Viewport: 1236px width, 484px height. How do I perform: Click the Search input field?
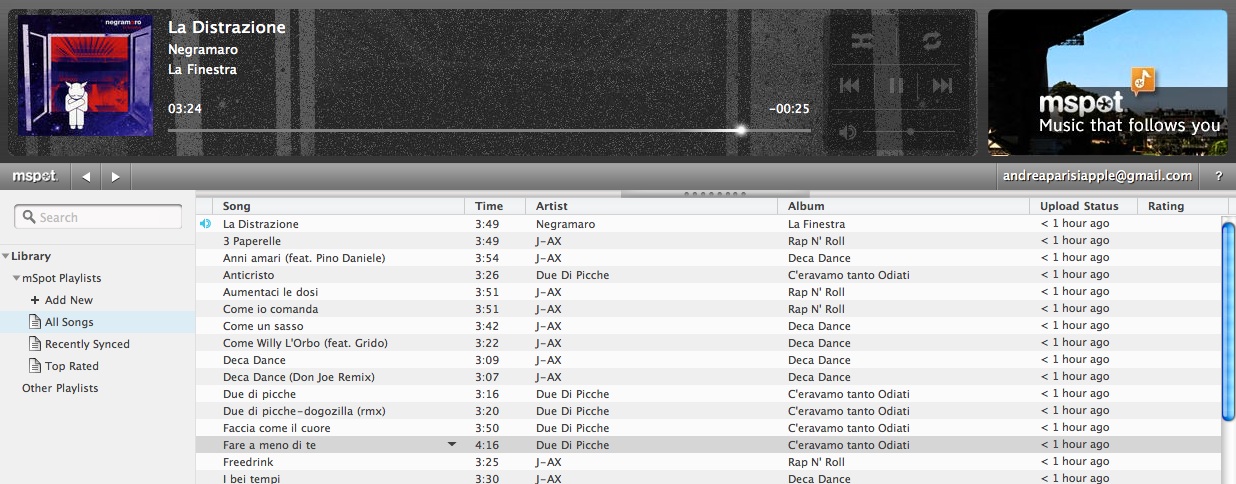(x=98, y=217)
